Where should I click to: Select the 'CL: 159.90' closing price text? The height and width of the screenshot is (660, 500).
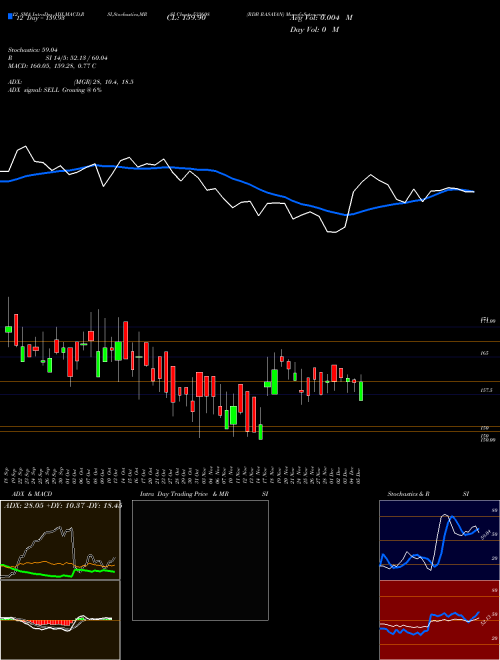point(185,18)
